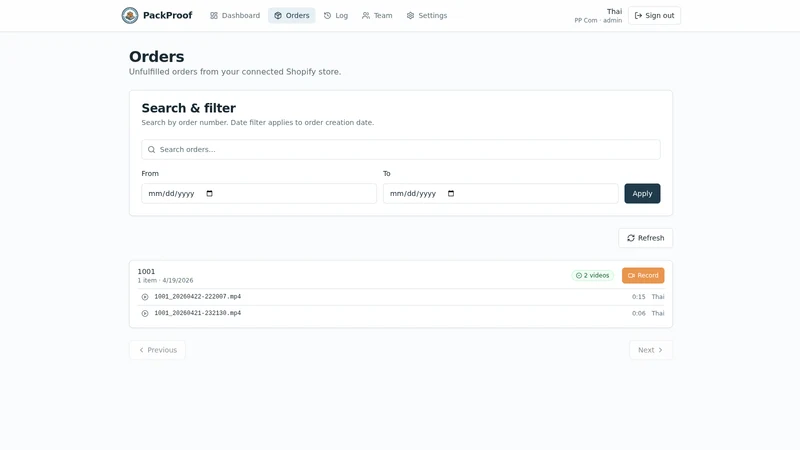Apply the date filter
Viewport: 800px width, 450px height.
pyautogui.click(x=642, y=193)
